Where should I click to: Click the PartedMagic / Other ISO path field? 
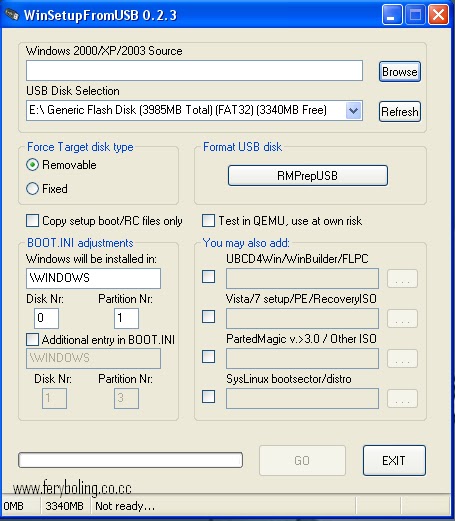tap(302, 358)
